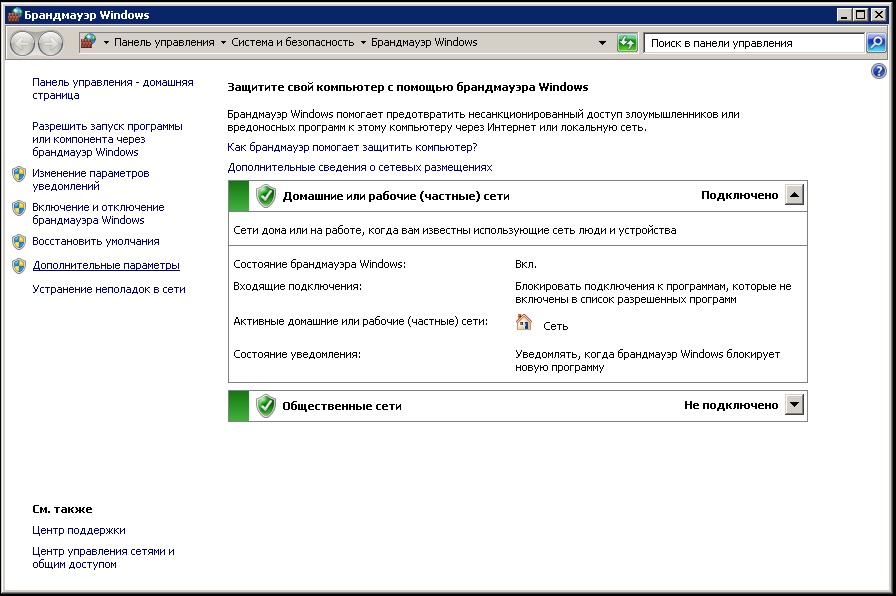The width and height of the screenshot is (896, 596).
Task: Click the green Refresh button
Action: tap(627, 43)
